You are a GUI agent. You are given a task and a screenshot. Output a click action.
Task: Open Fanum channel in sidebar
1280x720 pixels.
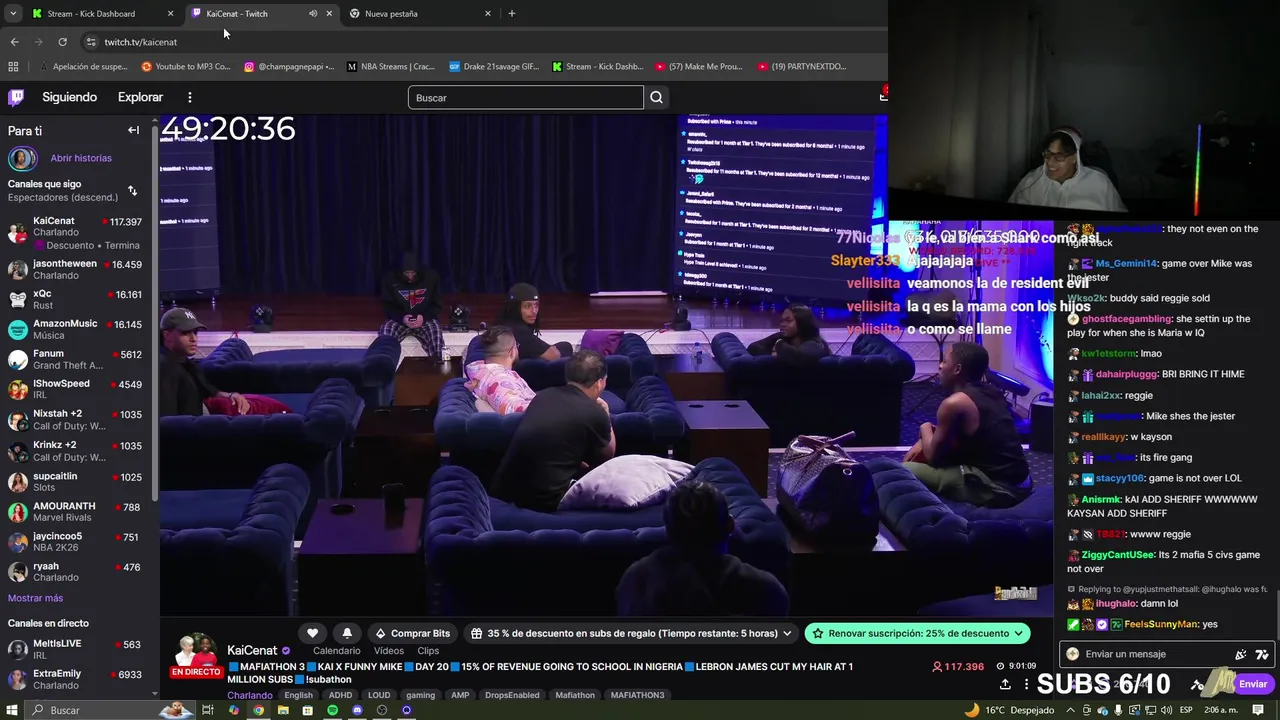[x=75, y=359]
